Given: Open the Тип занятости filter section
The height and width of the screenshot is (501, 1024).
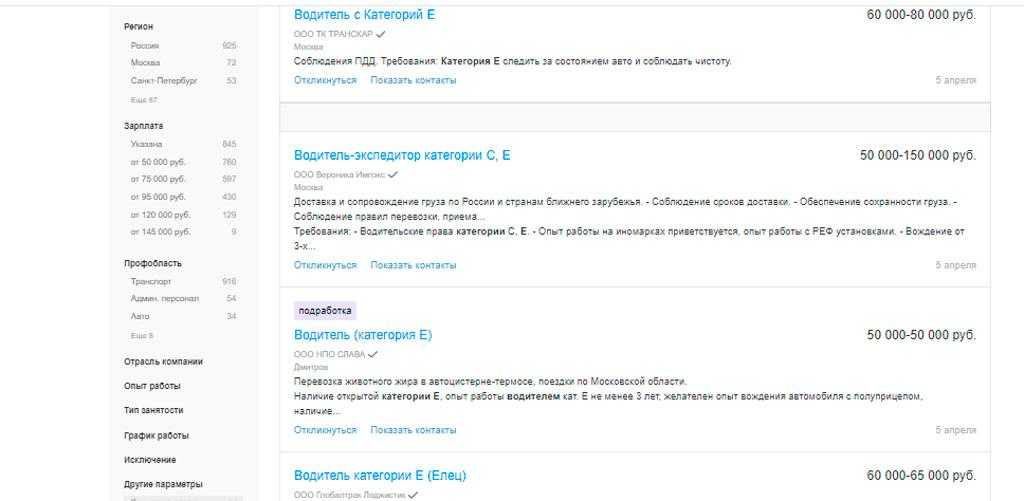Looking at the screenshot, I should [154, 411].
